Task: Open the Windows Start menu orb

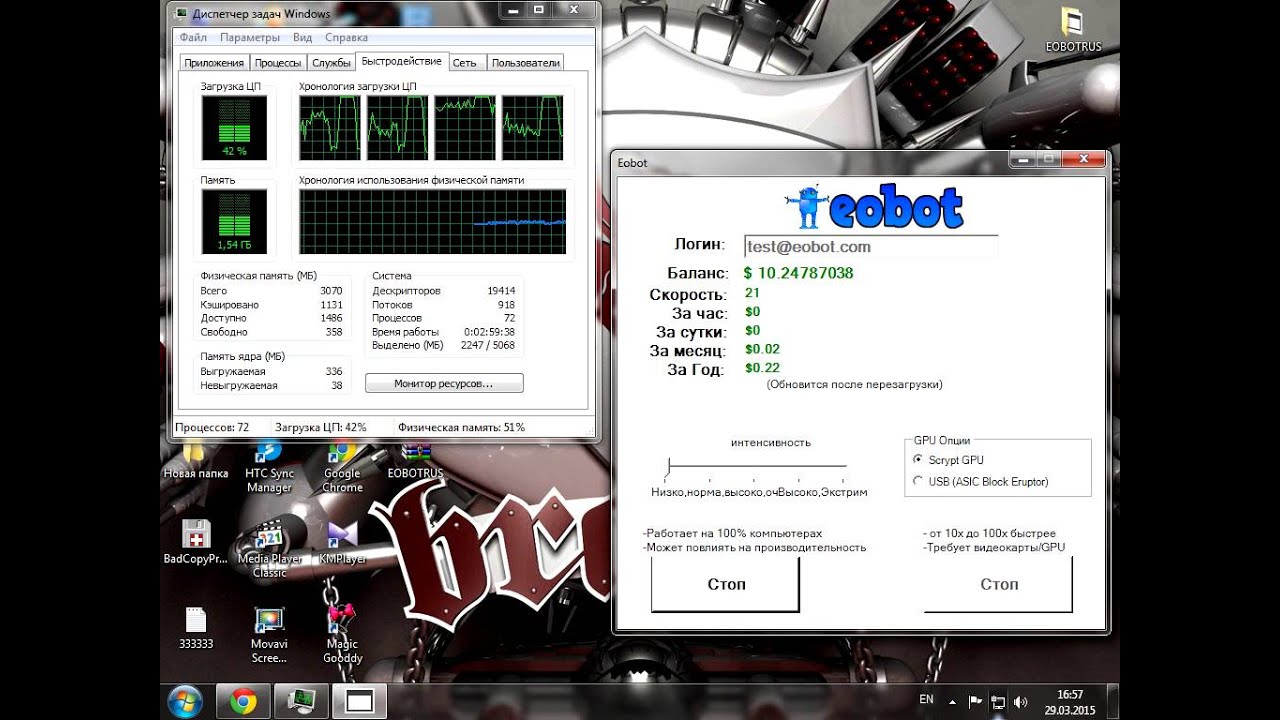Action: point(186,702)
